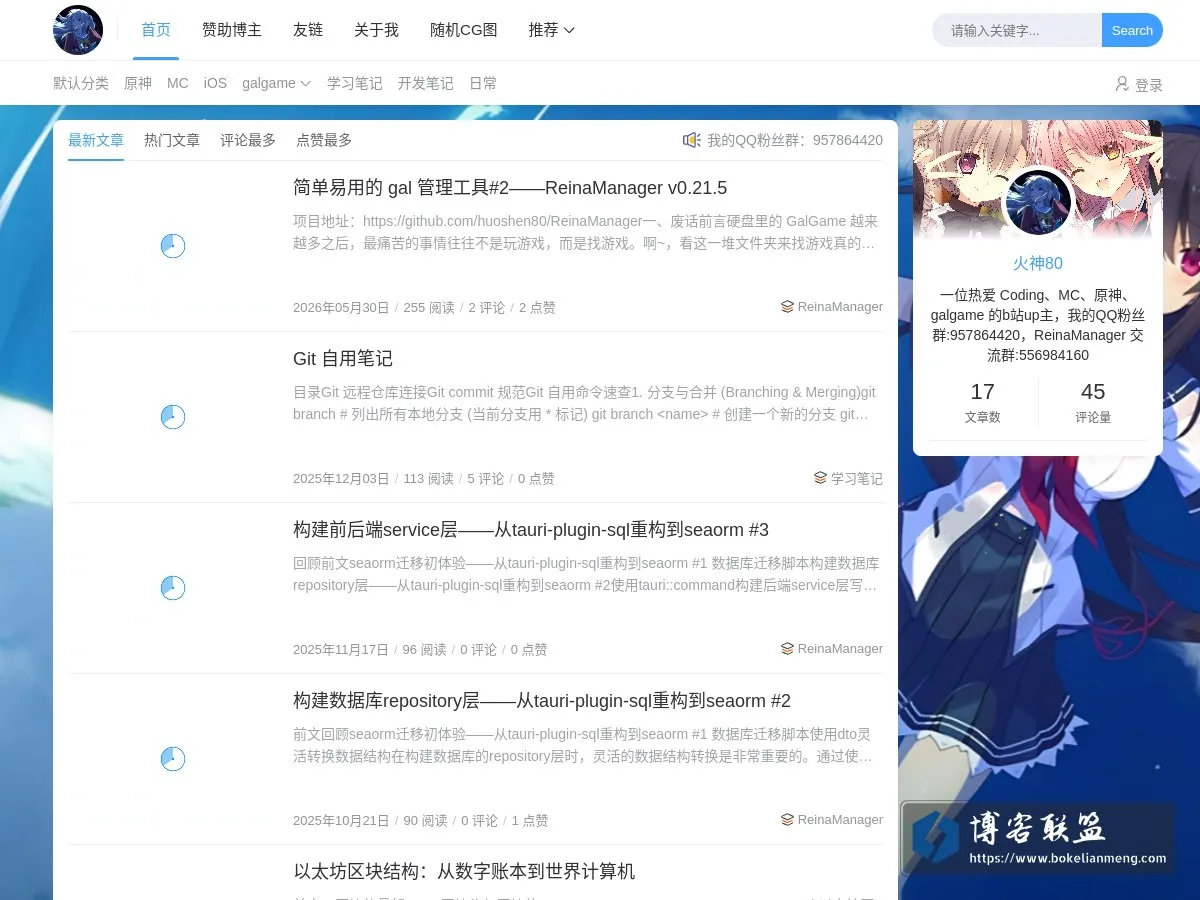Open the 火神80 profile avatar in sidebar
This screenshot has width=1200, height=900.
coord(1038,202)
